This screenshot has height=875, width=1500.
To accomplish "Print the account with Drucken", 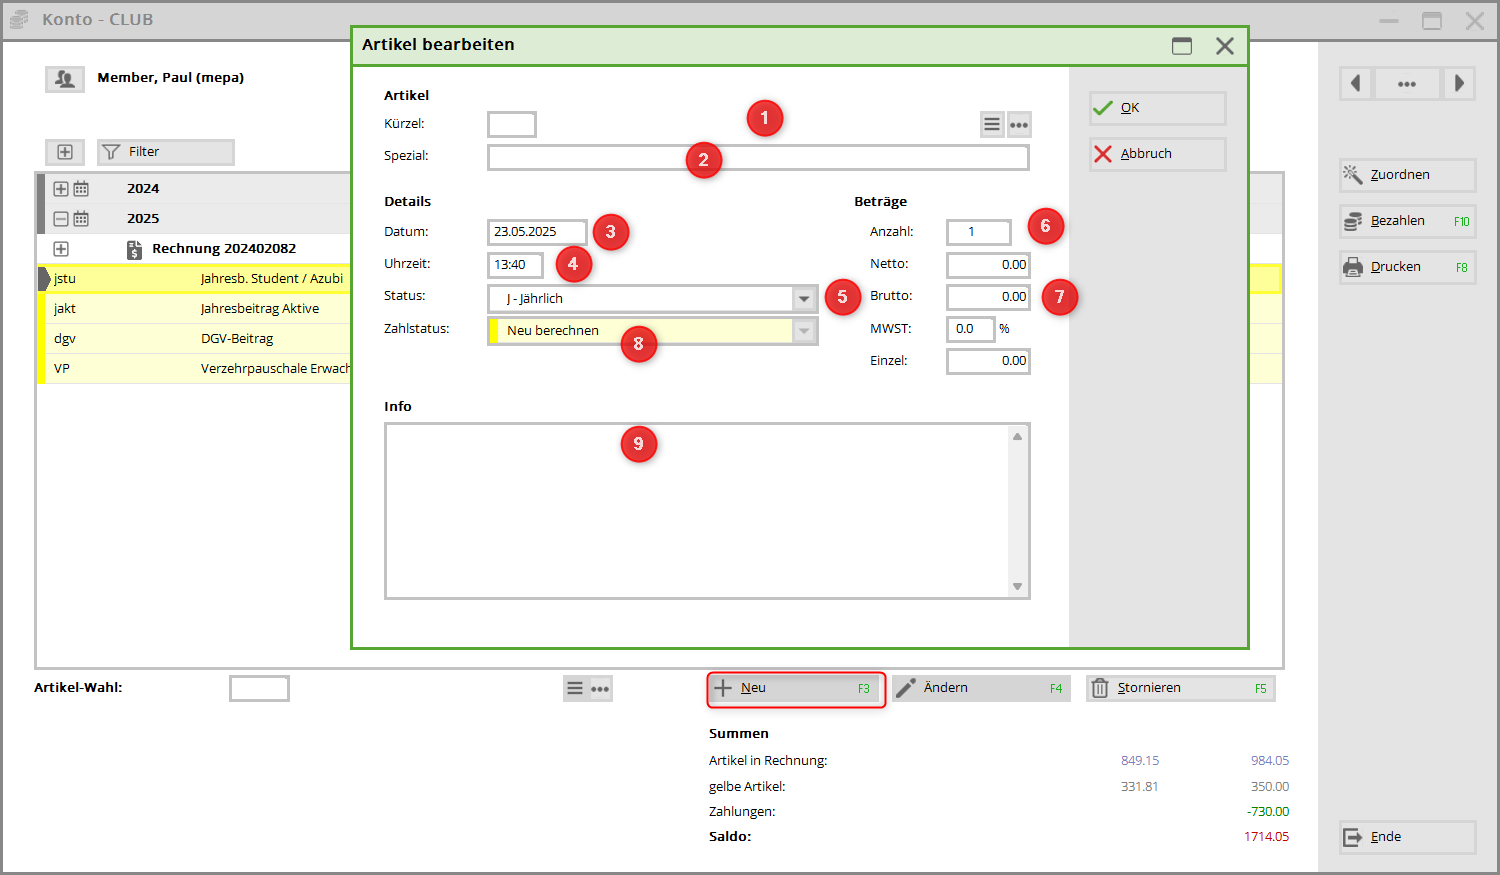I will (x=1407, y=267).
